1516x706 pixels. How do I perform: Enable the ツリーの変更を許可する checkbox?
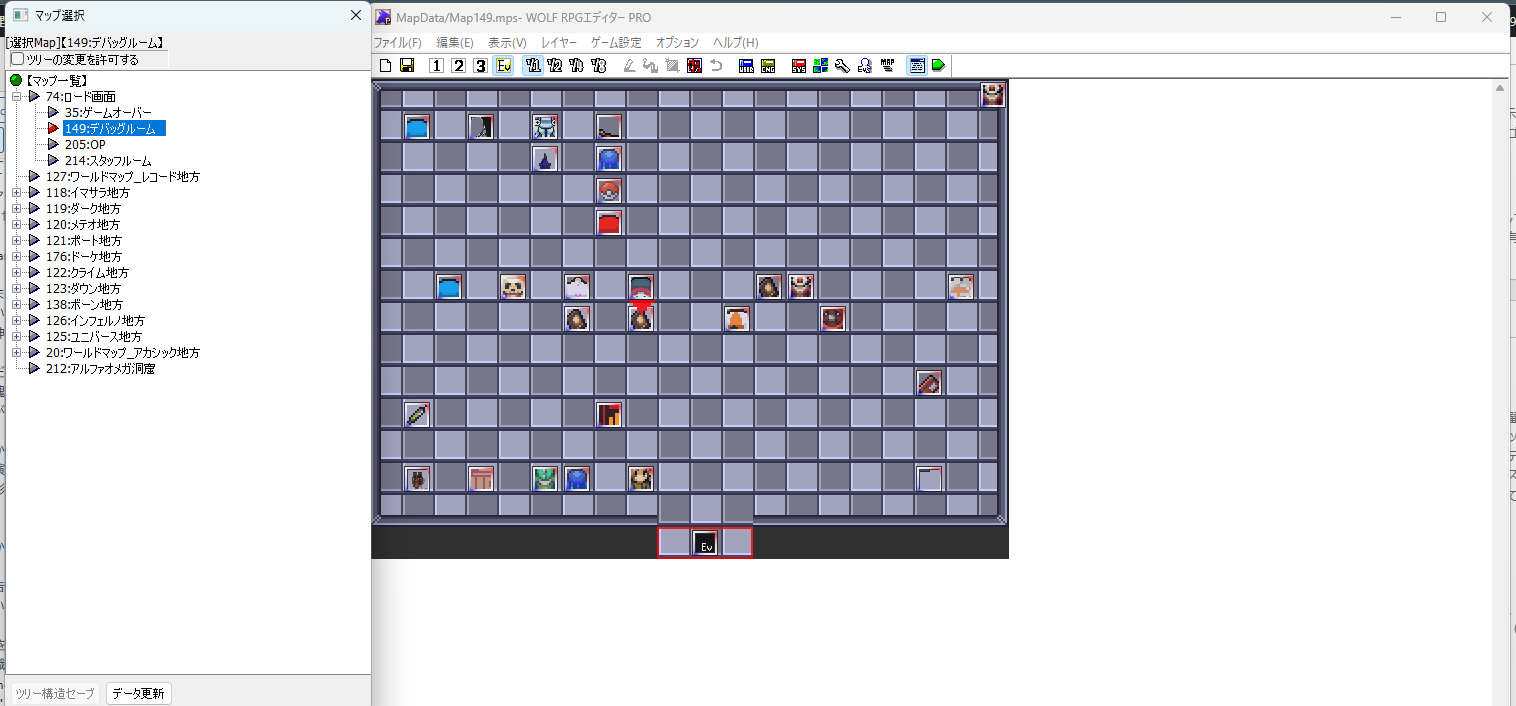point(17,59)
